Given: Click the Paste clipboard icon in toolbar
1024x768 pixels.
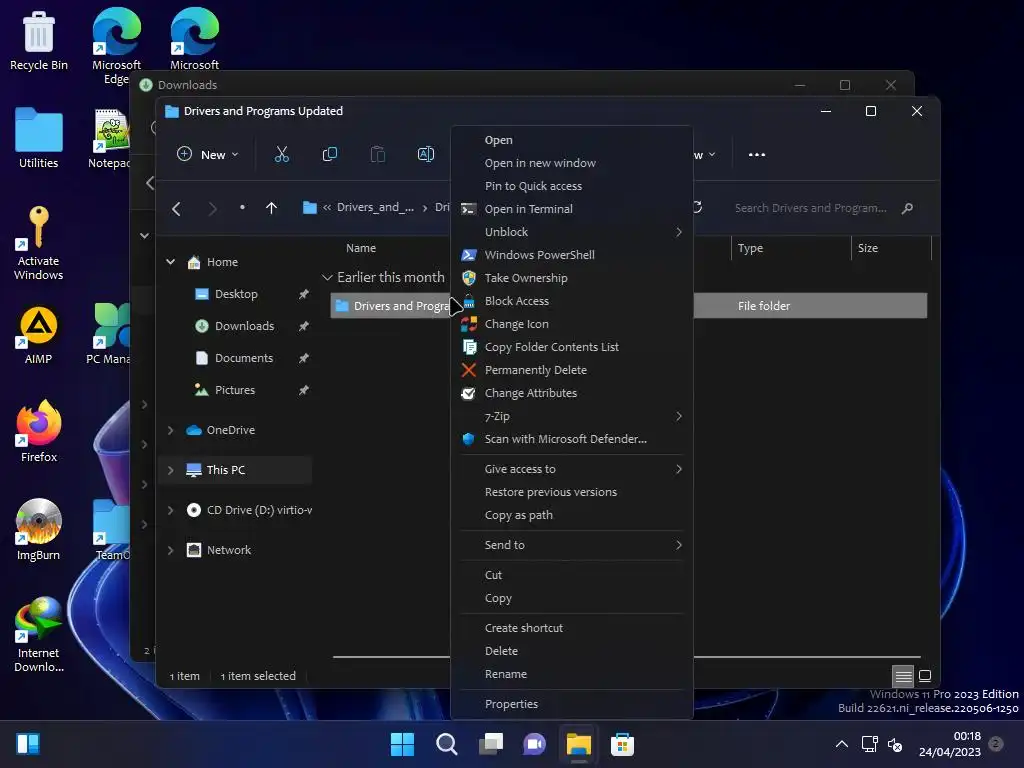Looking at the screenshot, I should pos(377,154).
